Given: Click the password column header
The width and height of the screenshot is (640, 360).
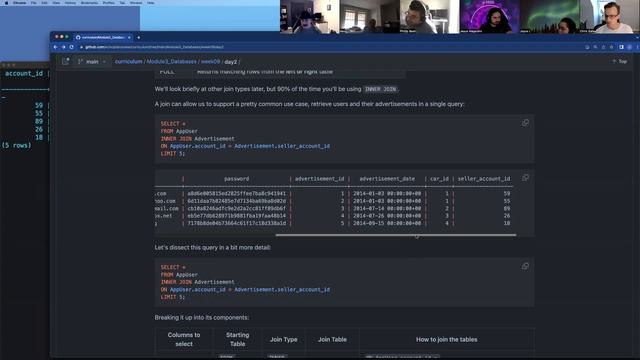Looking at the screenshot, I should [236, 179].
